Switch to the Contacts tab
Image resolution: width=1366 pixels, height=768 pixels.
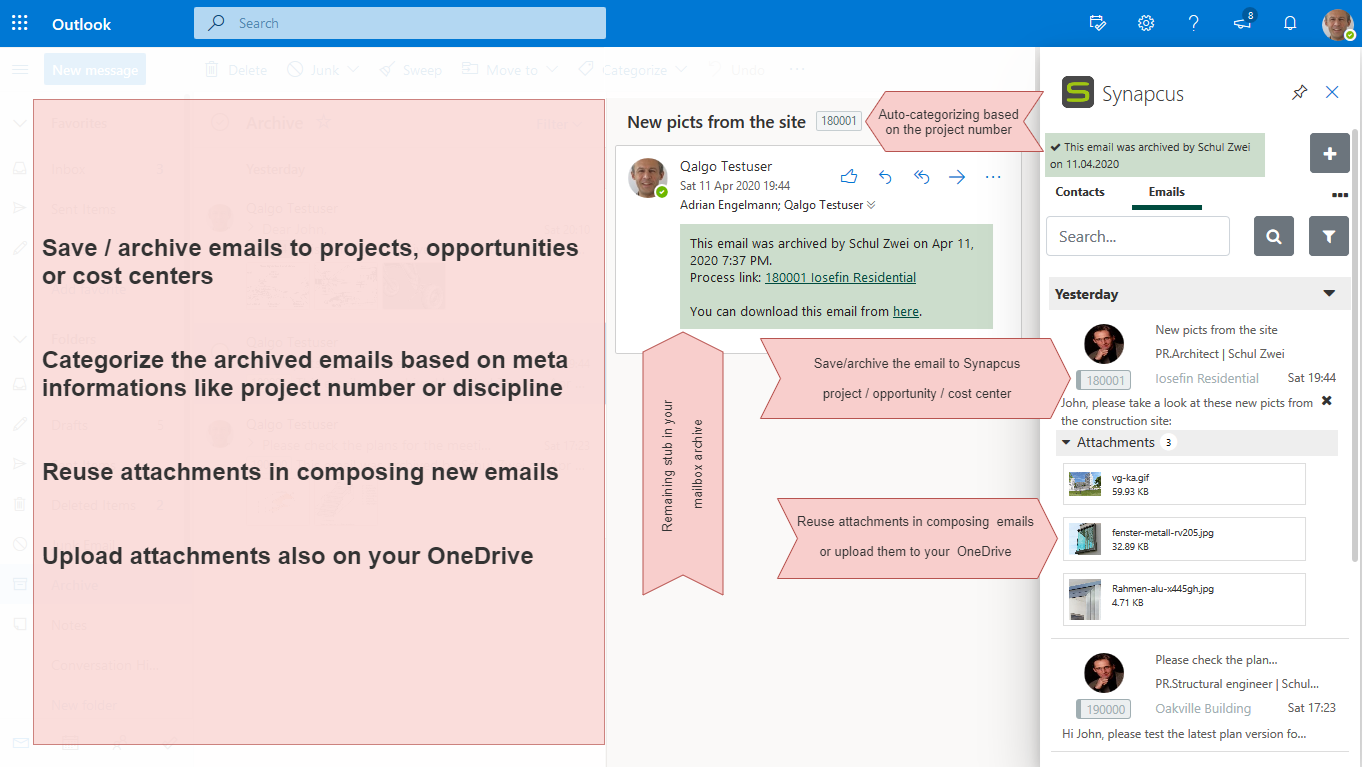click(x=1080, y=192)
